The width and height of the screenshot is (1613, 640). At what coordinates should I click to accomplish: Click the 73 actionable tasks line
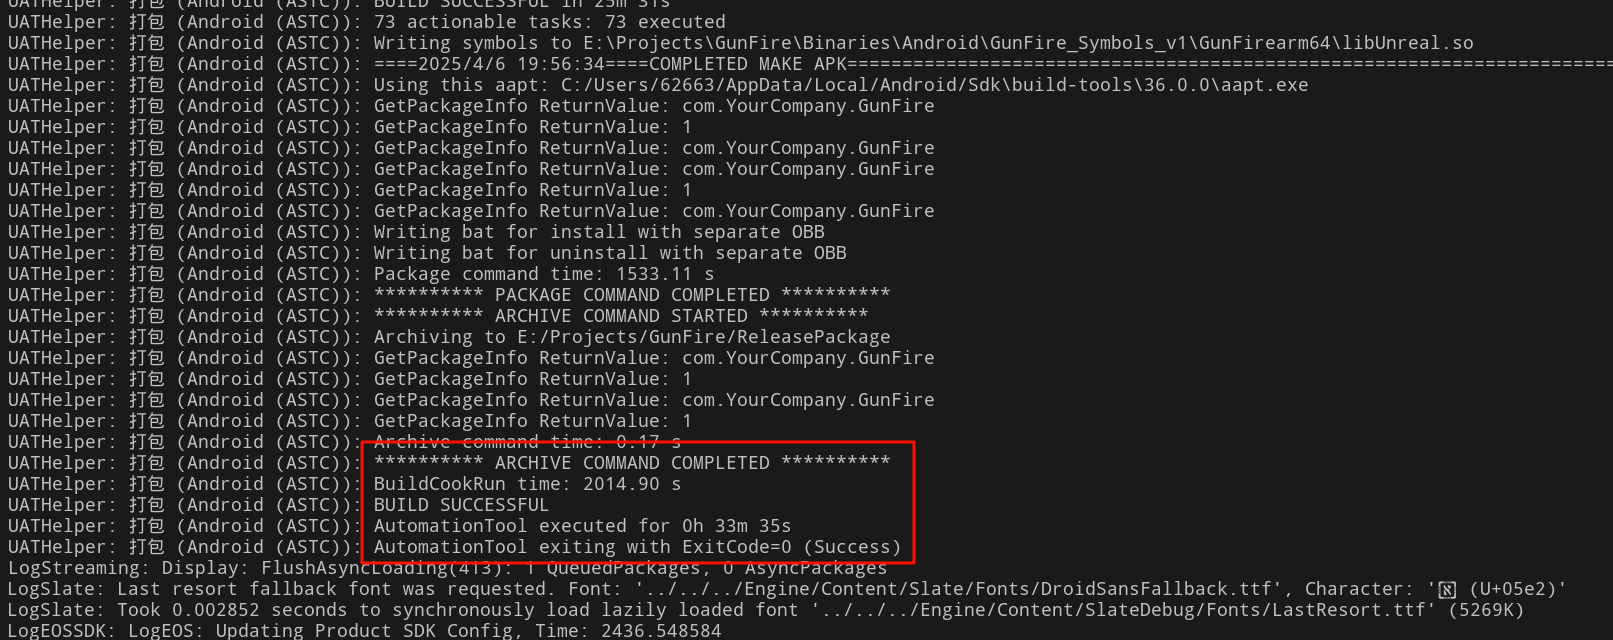coord(550,22)
